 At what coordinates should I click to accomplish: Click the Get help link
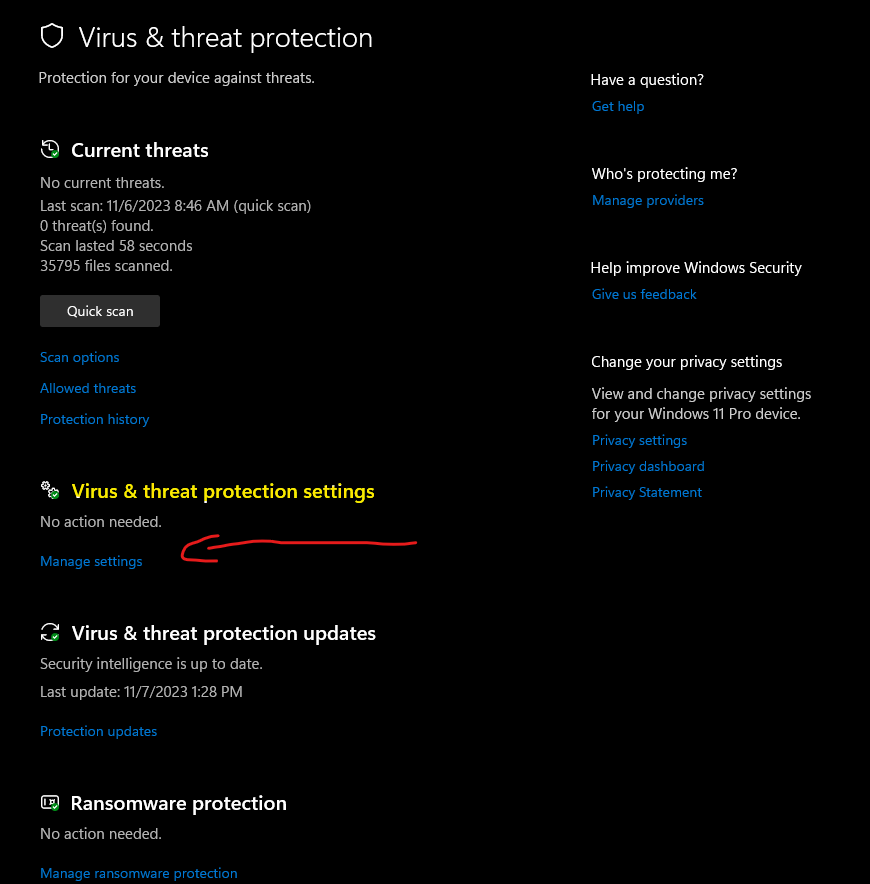618,106
